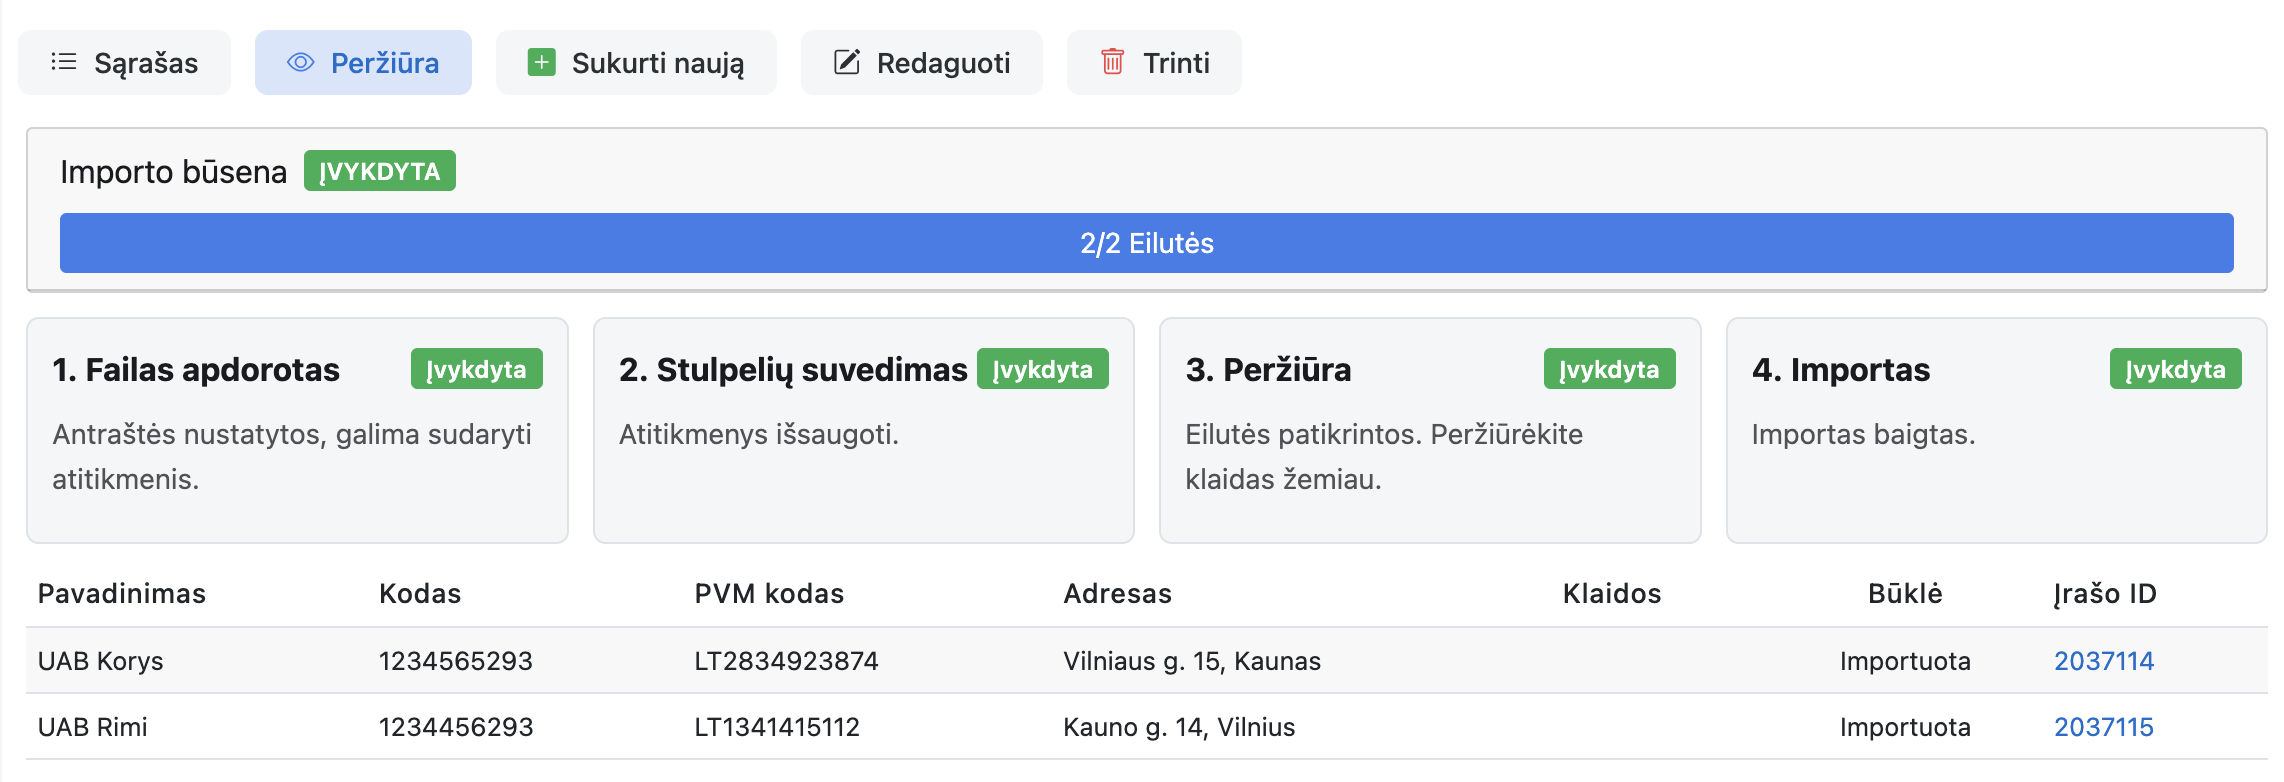Open record ID 2037115 link
Image resolution: width=2284 pixels, height=782 pixels.
pyautogui.click(x=2103, y=727)
